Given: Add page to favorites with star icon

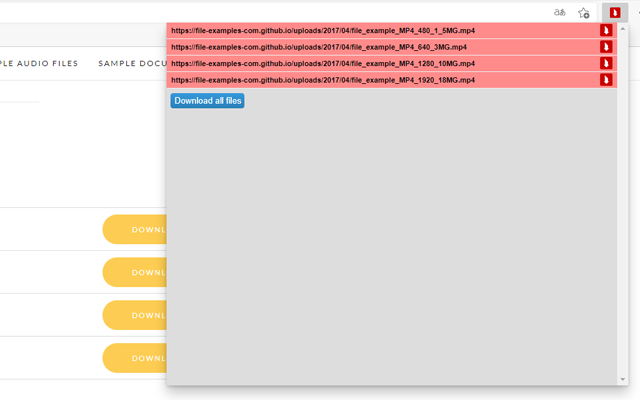Looking at the screenshot, I should [x=584, y=13].
